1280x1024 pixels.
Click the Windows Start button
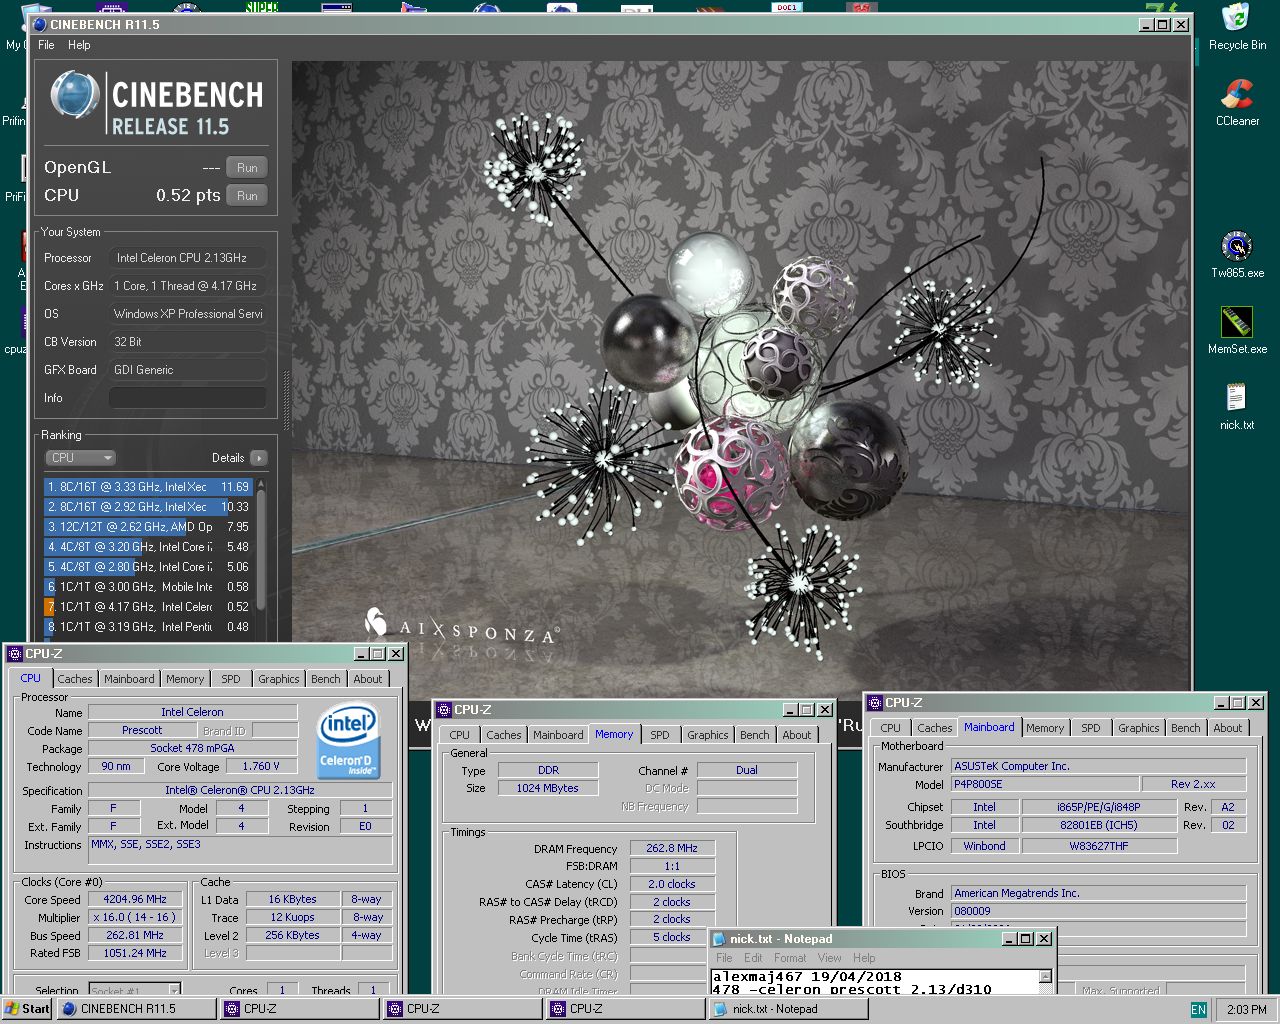[x=27, y=1009]
